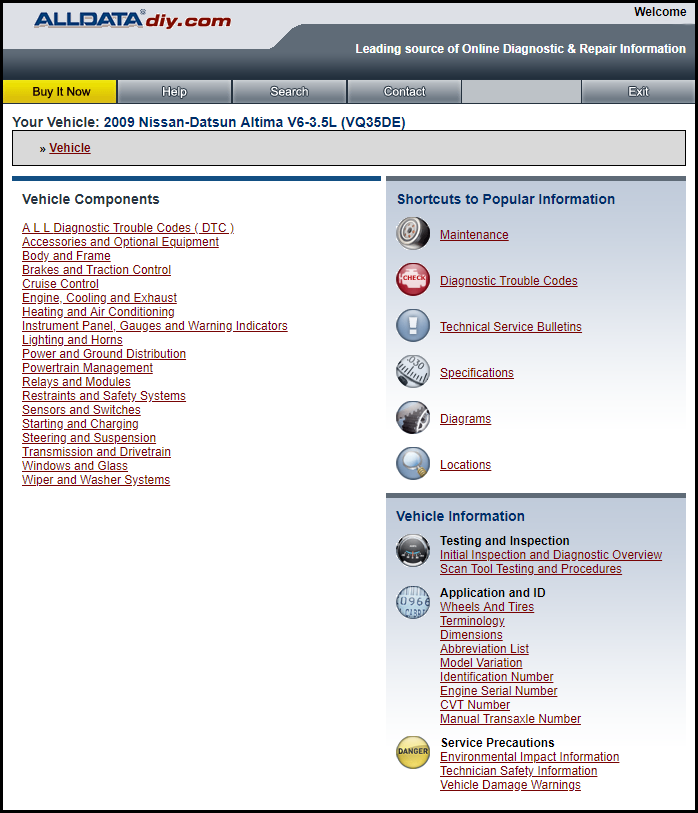Open A L L Diagnostic Trouble Codes ( DTC )
The image size is (698, 813).
tap(128, 228)
